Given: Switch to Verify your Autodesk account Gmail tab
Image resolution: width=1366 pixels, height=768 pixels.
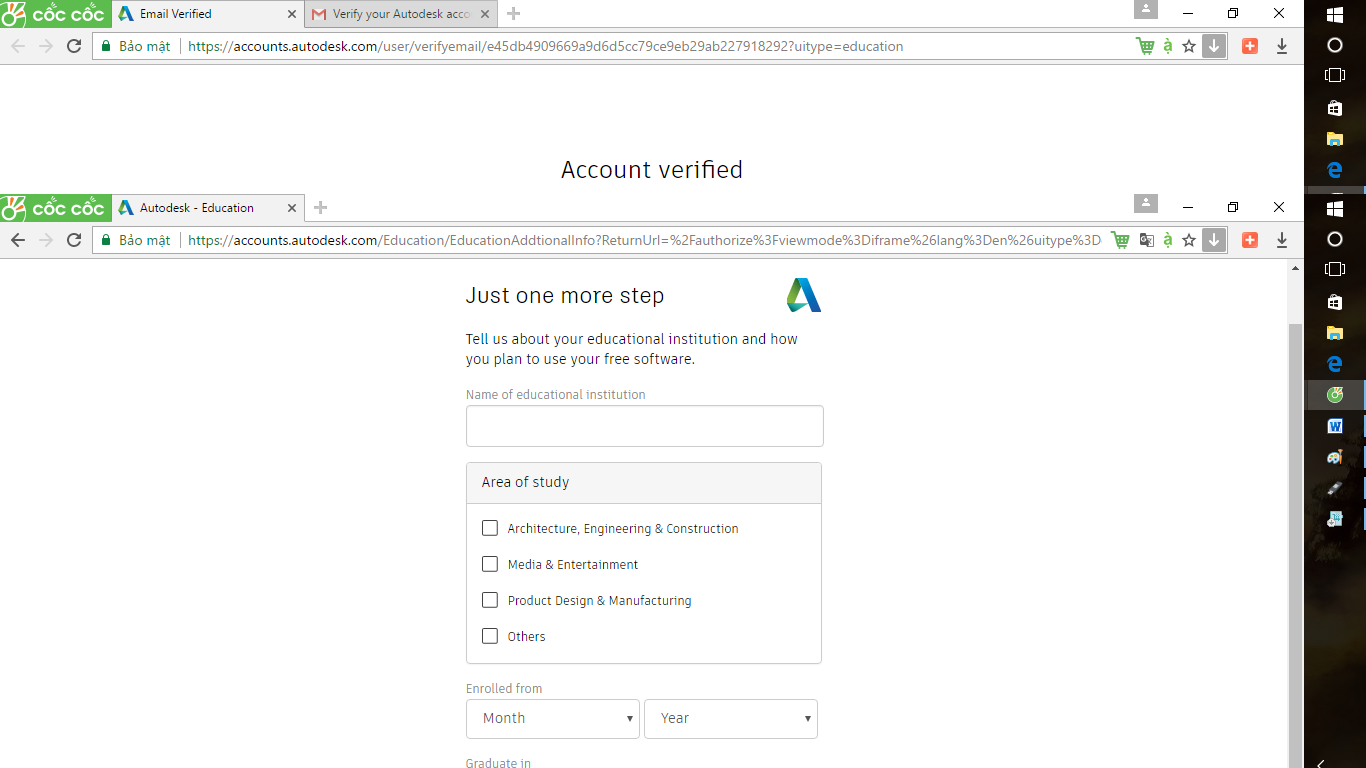Looking at the screenshot, I should [400, 14].
